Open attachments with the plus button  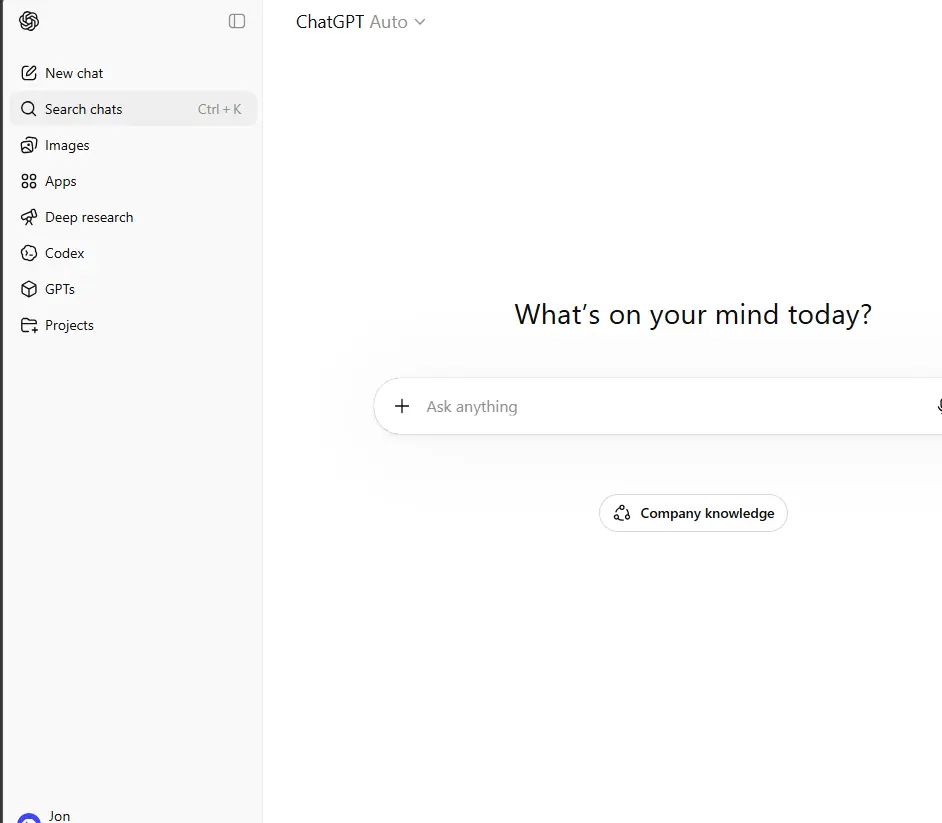pyautogui.click(x=402, y=407)
